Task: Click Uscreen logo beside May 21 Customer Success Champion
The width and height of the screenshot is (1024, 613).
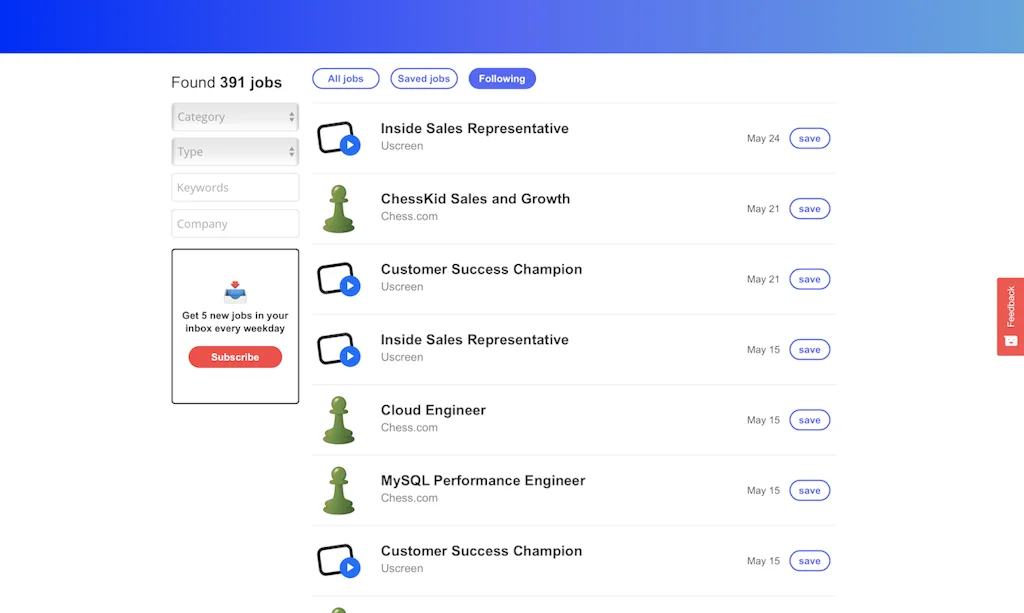Action: point(338,280)
